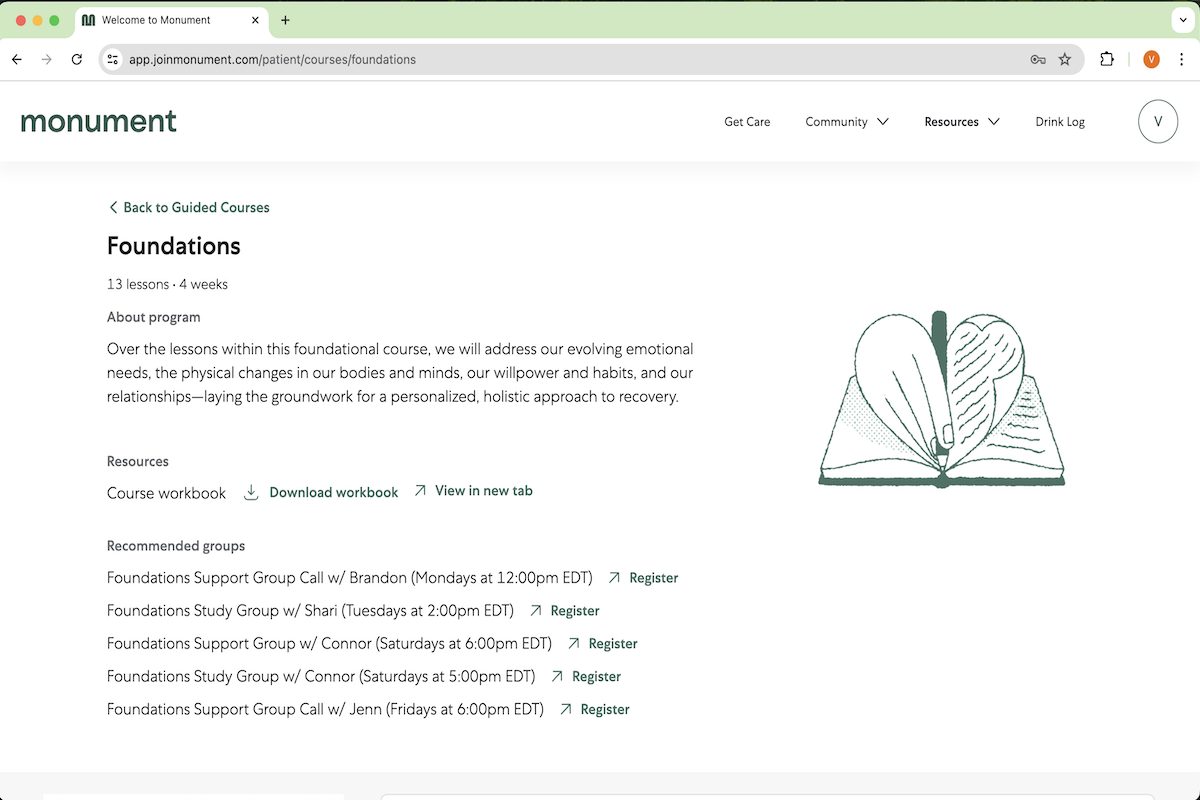Open the tab search dropdown in Chrome
This screenshot has width=1200, height=800.
[x=1183, y=20]
